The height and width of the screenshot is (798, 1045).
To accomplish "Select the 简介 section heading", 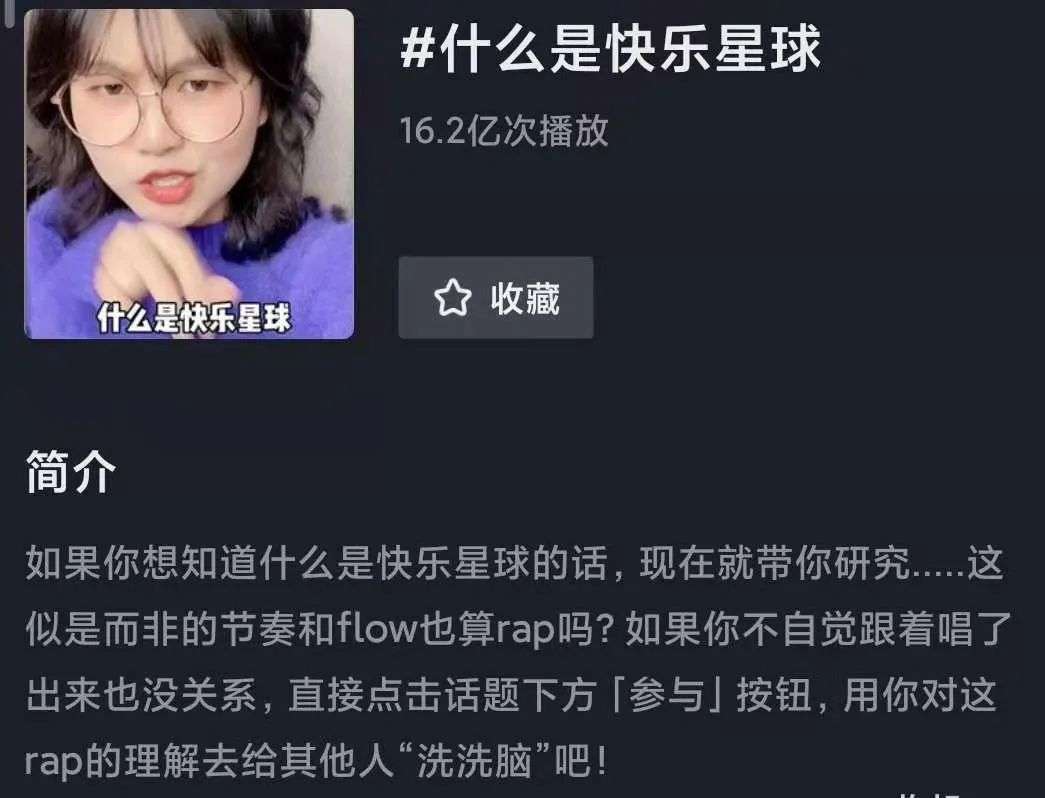I will pos(71,471).
